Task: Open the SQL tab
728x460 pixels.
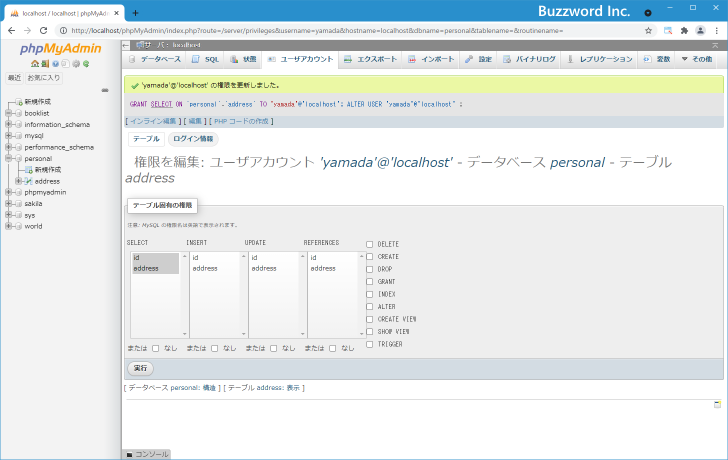Action: [205, 60]
